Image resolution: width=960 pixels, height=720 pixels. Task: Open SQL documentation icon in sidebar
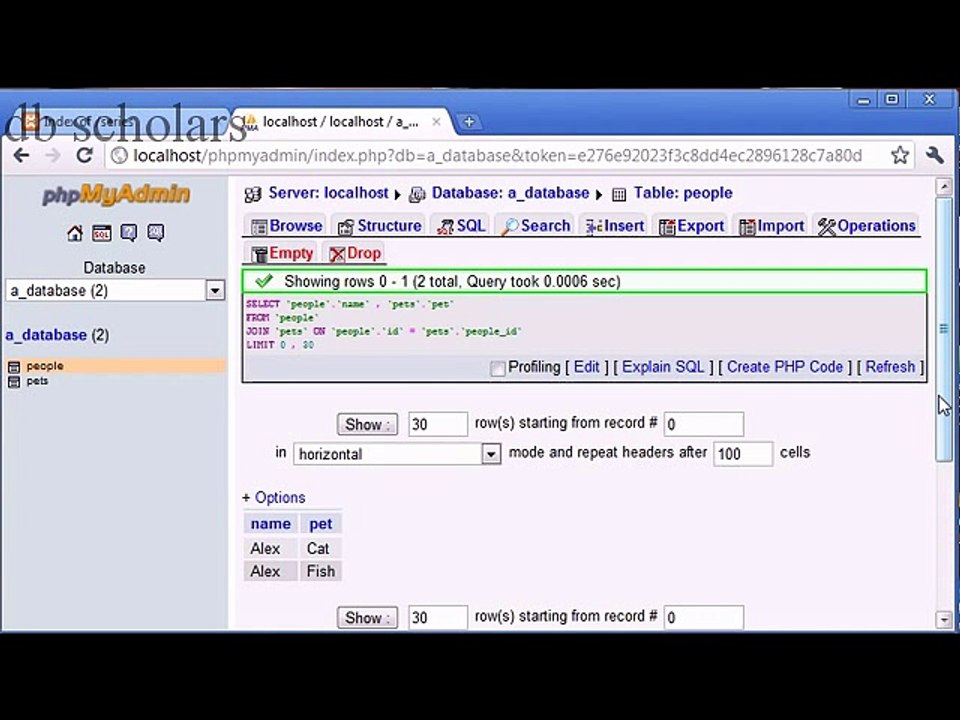pos(156,233)
